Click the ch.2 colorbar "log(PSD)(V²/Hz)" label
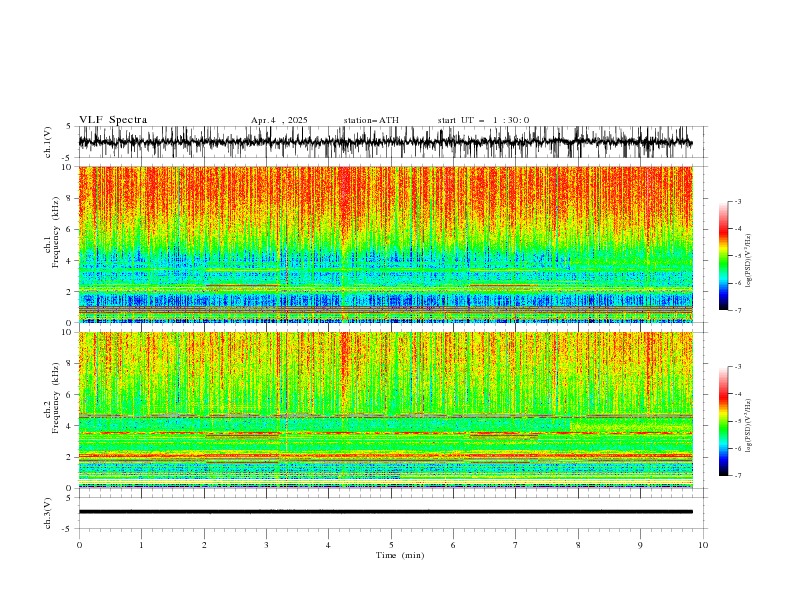 click(x=748, y=426)
